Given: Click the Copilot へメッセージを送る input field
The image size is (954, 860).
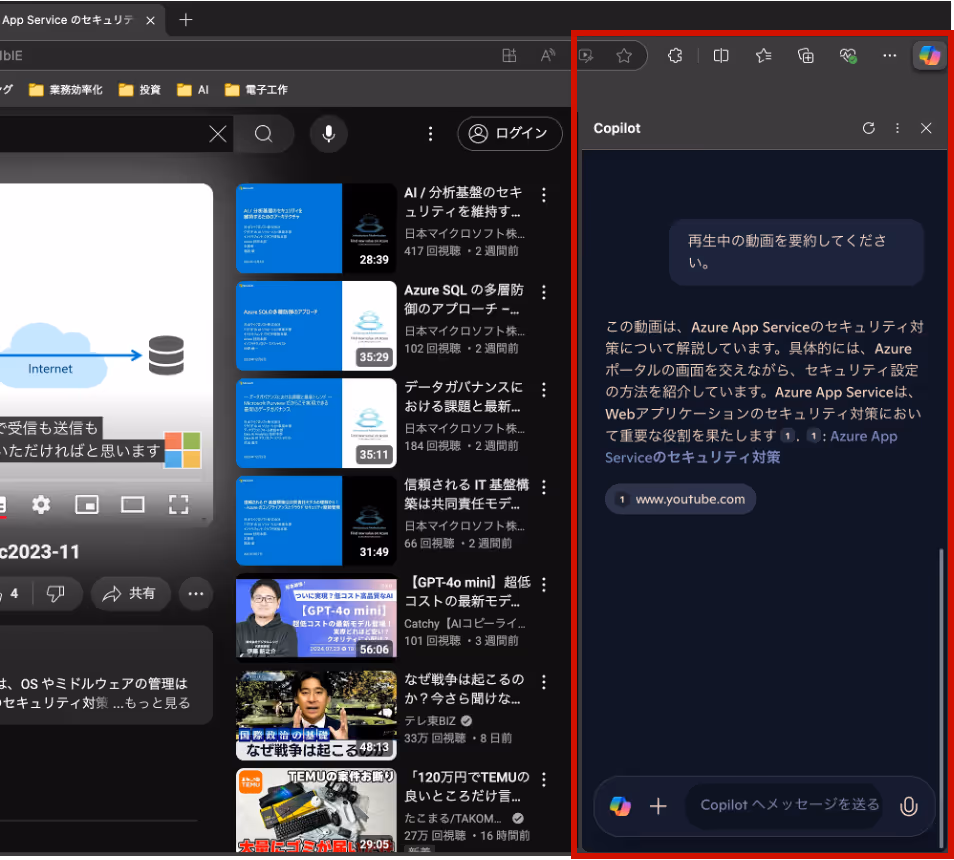Looking at the screenshot, I should coord(789,805).
